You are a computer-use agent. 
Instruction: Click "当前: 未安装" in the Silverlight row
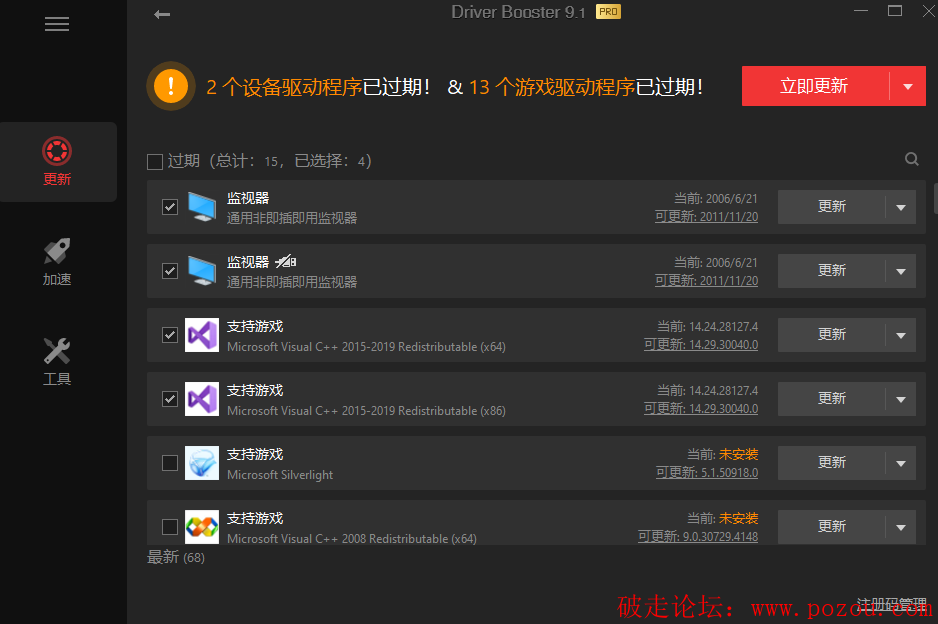pyautogui.click(x=723, y=455)
